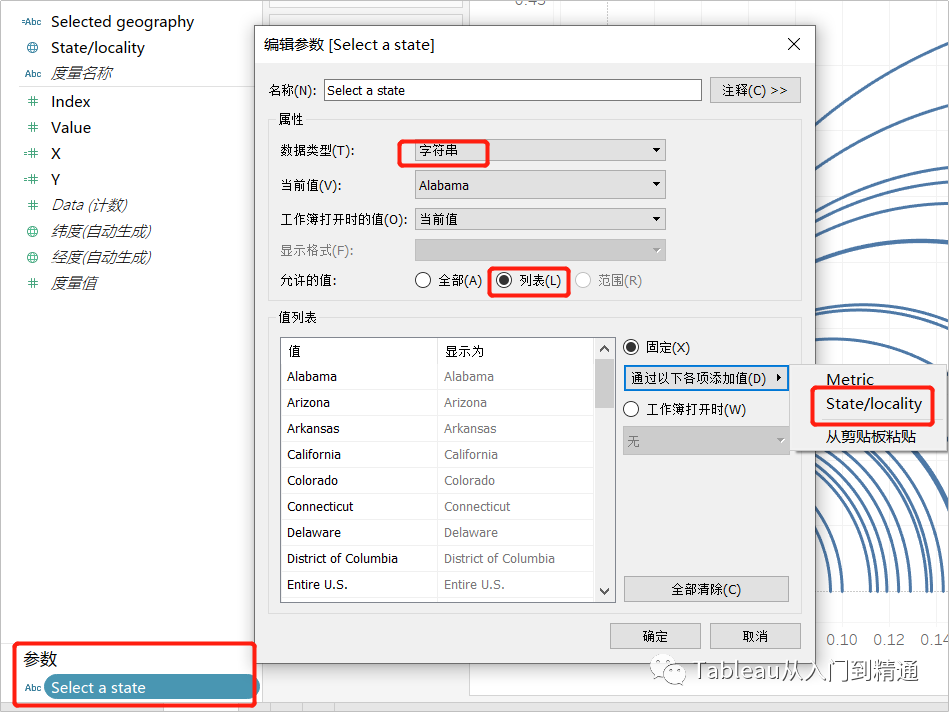Click the number icon beside Data (计数)
This screenshot has height=712, width=949.
click(33, 205)
